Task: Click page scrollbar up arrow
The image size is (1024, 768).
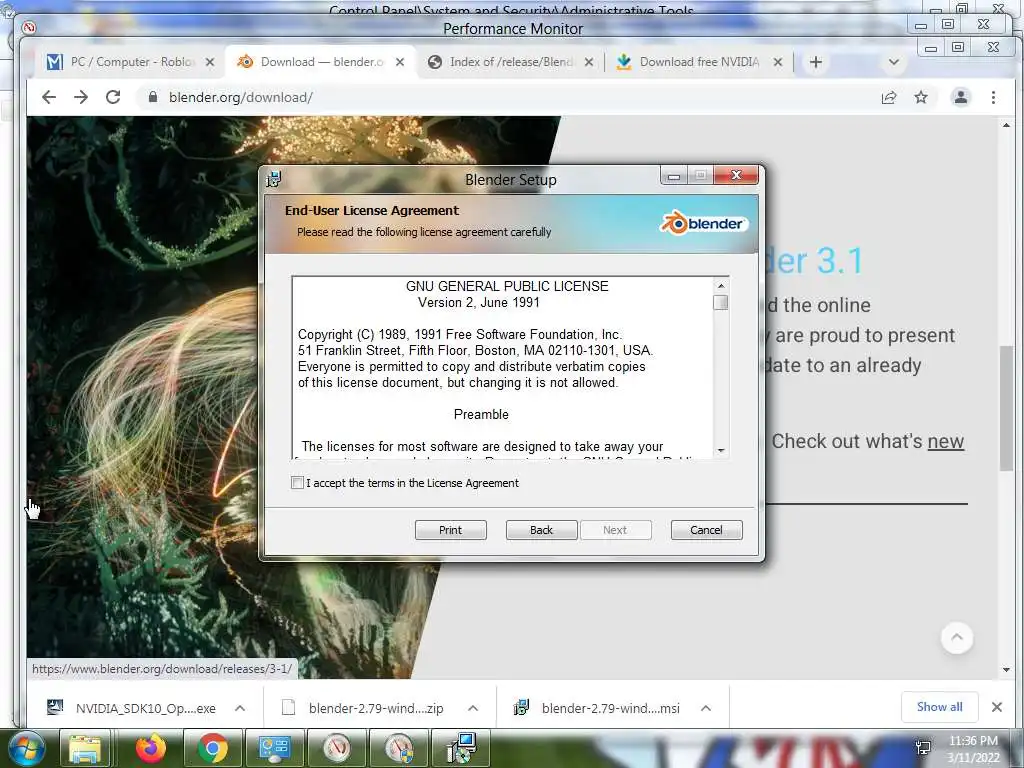Action: pyautogui.click(x=1006, y=125)
